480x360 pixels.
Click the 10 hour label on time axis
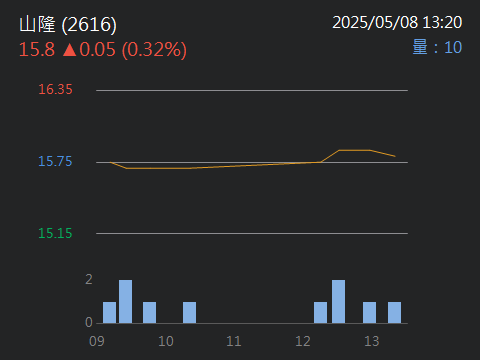(x=166, y=341)
